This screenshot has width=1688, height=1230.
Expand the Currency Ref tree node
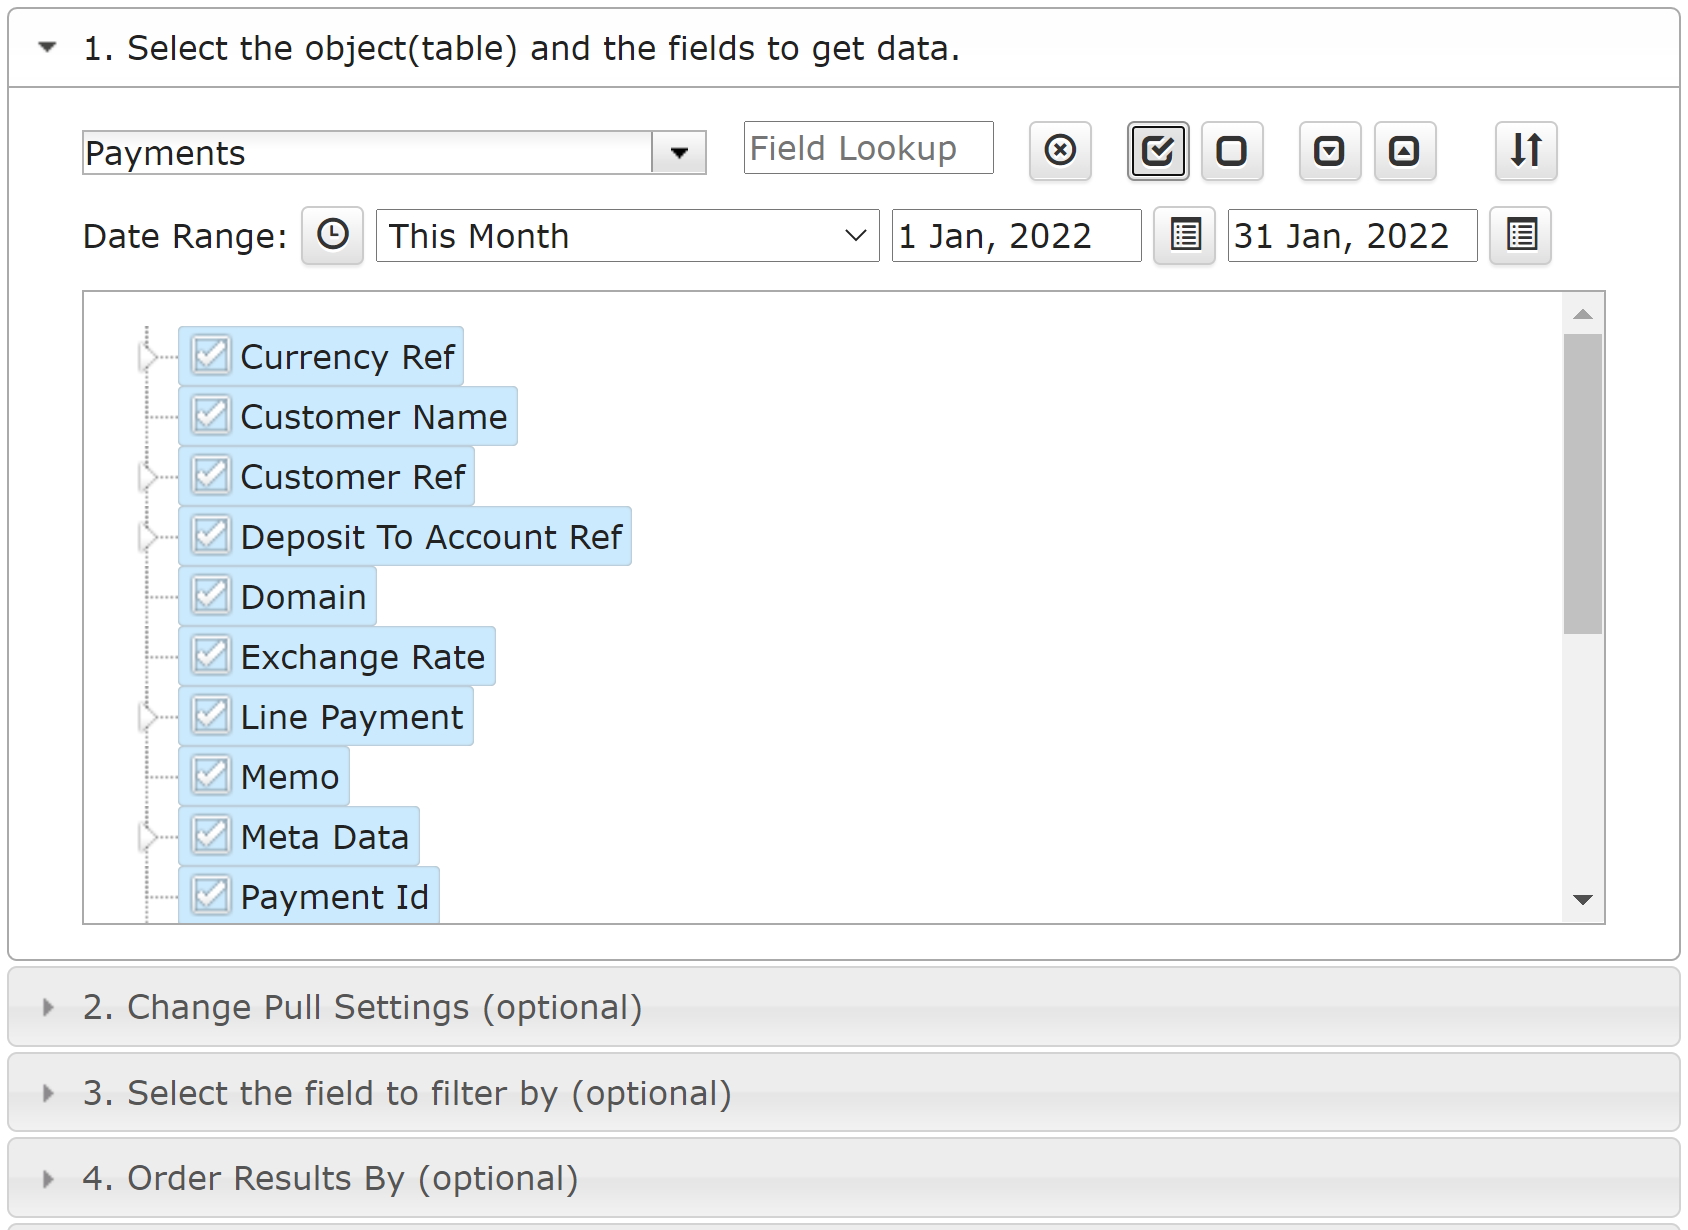pyautogui.click(x=148, y=357)
